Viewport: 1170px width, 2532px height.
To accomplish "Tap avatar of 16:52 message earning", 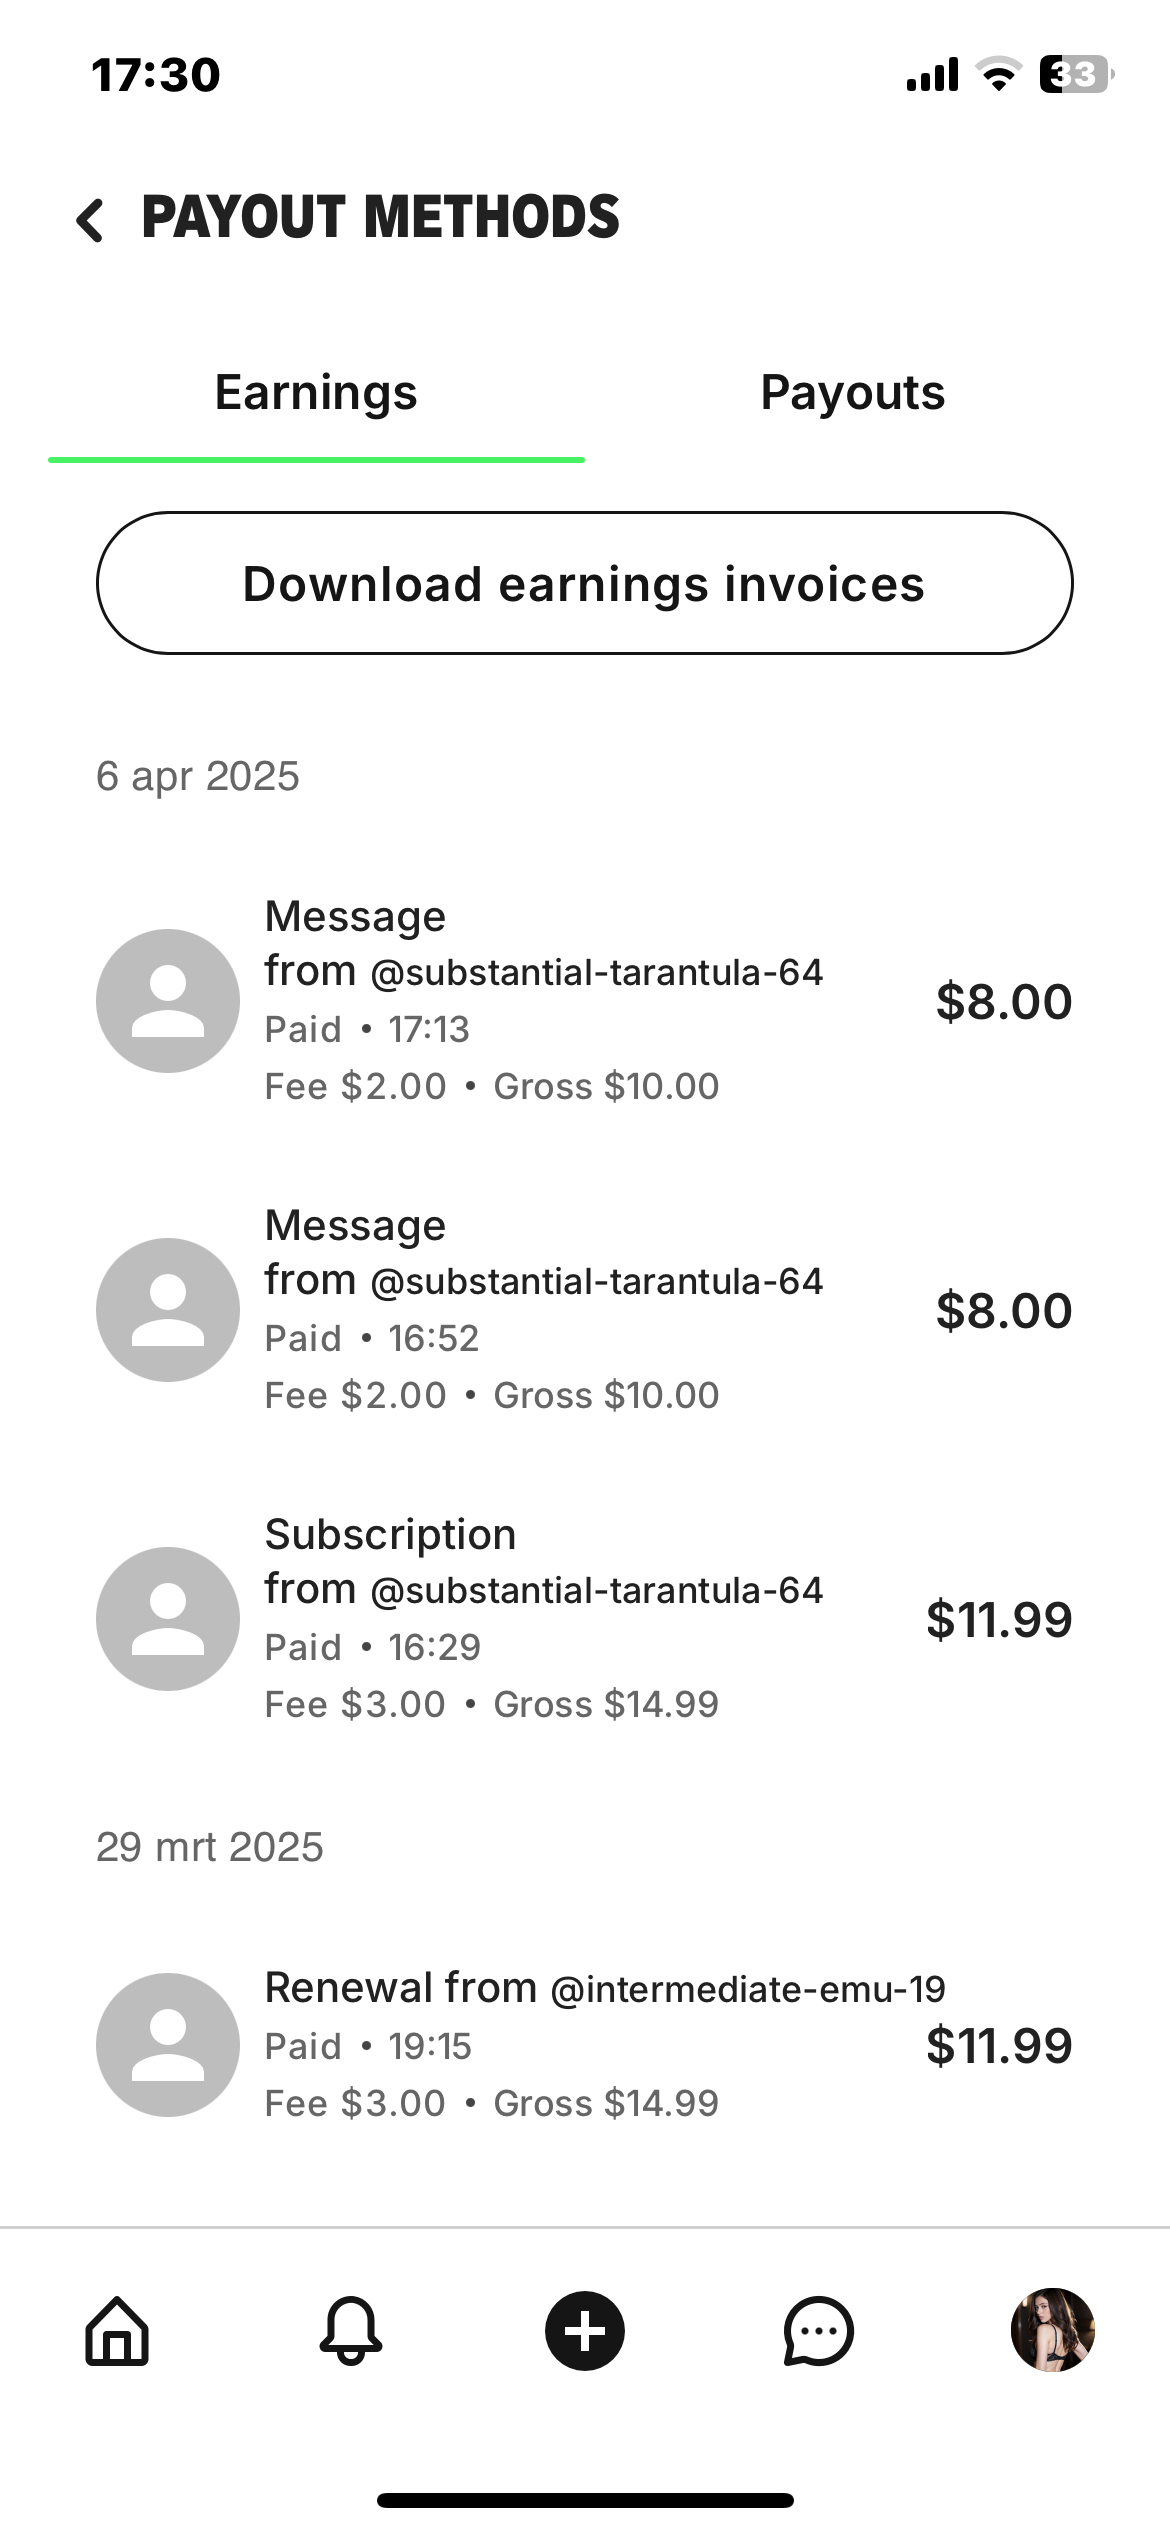I will [x=168, y=1310].
